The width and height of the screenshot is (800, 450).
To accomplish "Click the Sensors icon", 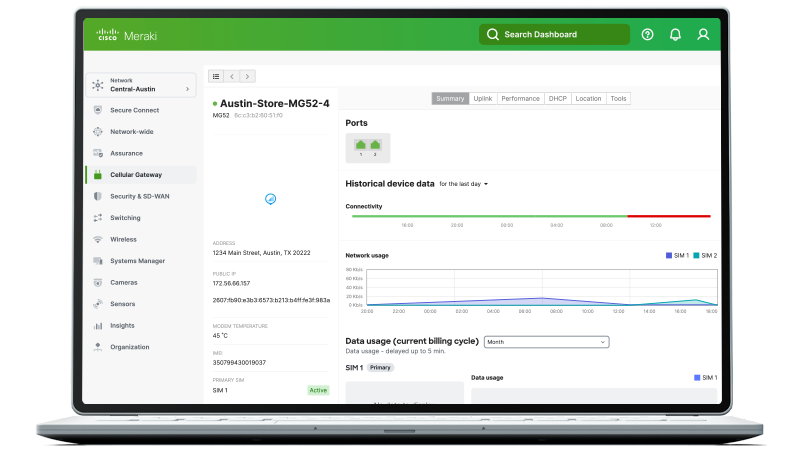I will pos(98,304).
